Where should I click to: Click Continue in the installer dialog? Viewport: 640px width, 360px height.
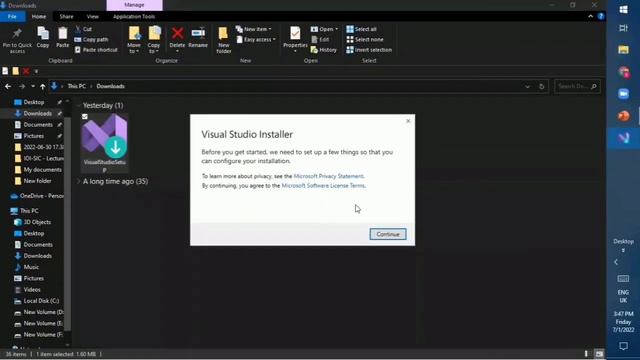click(x=388, y=234)
